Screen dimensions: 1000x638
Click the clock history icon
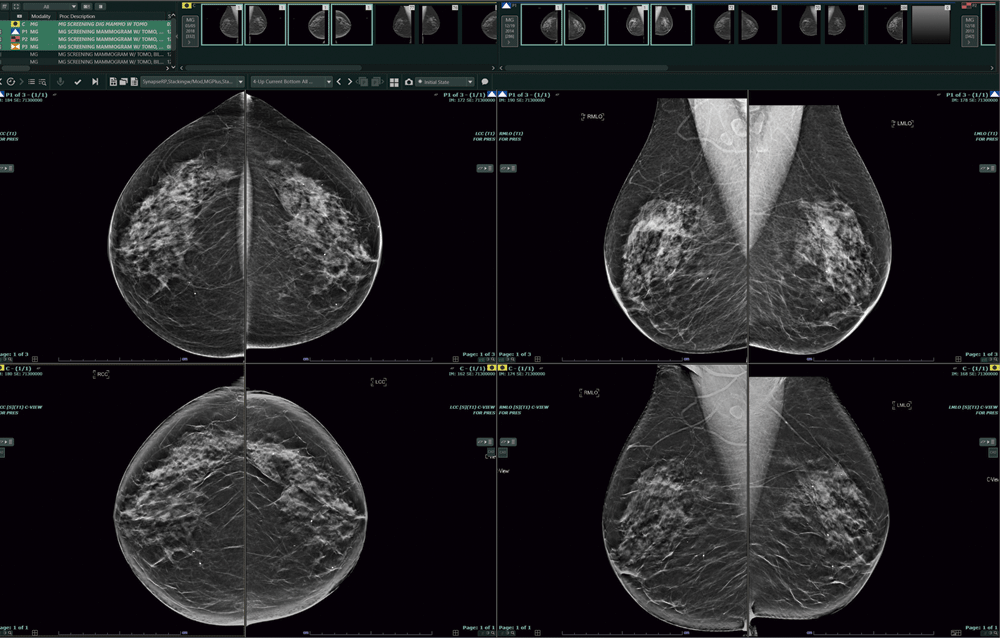[10, 82]
